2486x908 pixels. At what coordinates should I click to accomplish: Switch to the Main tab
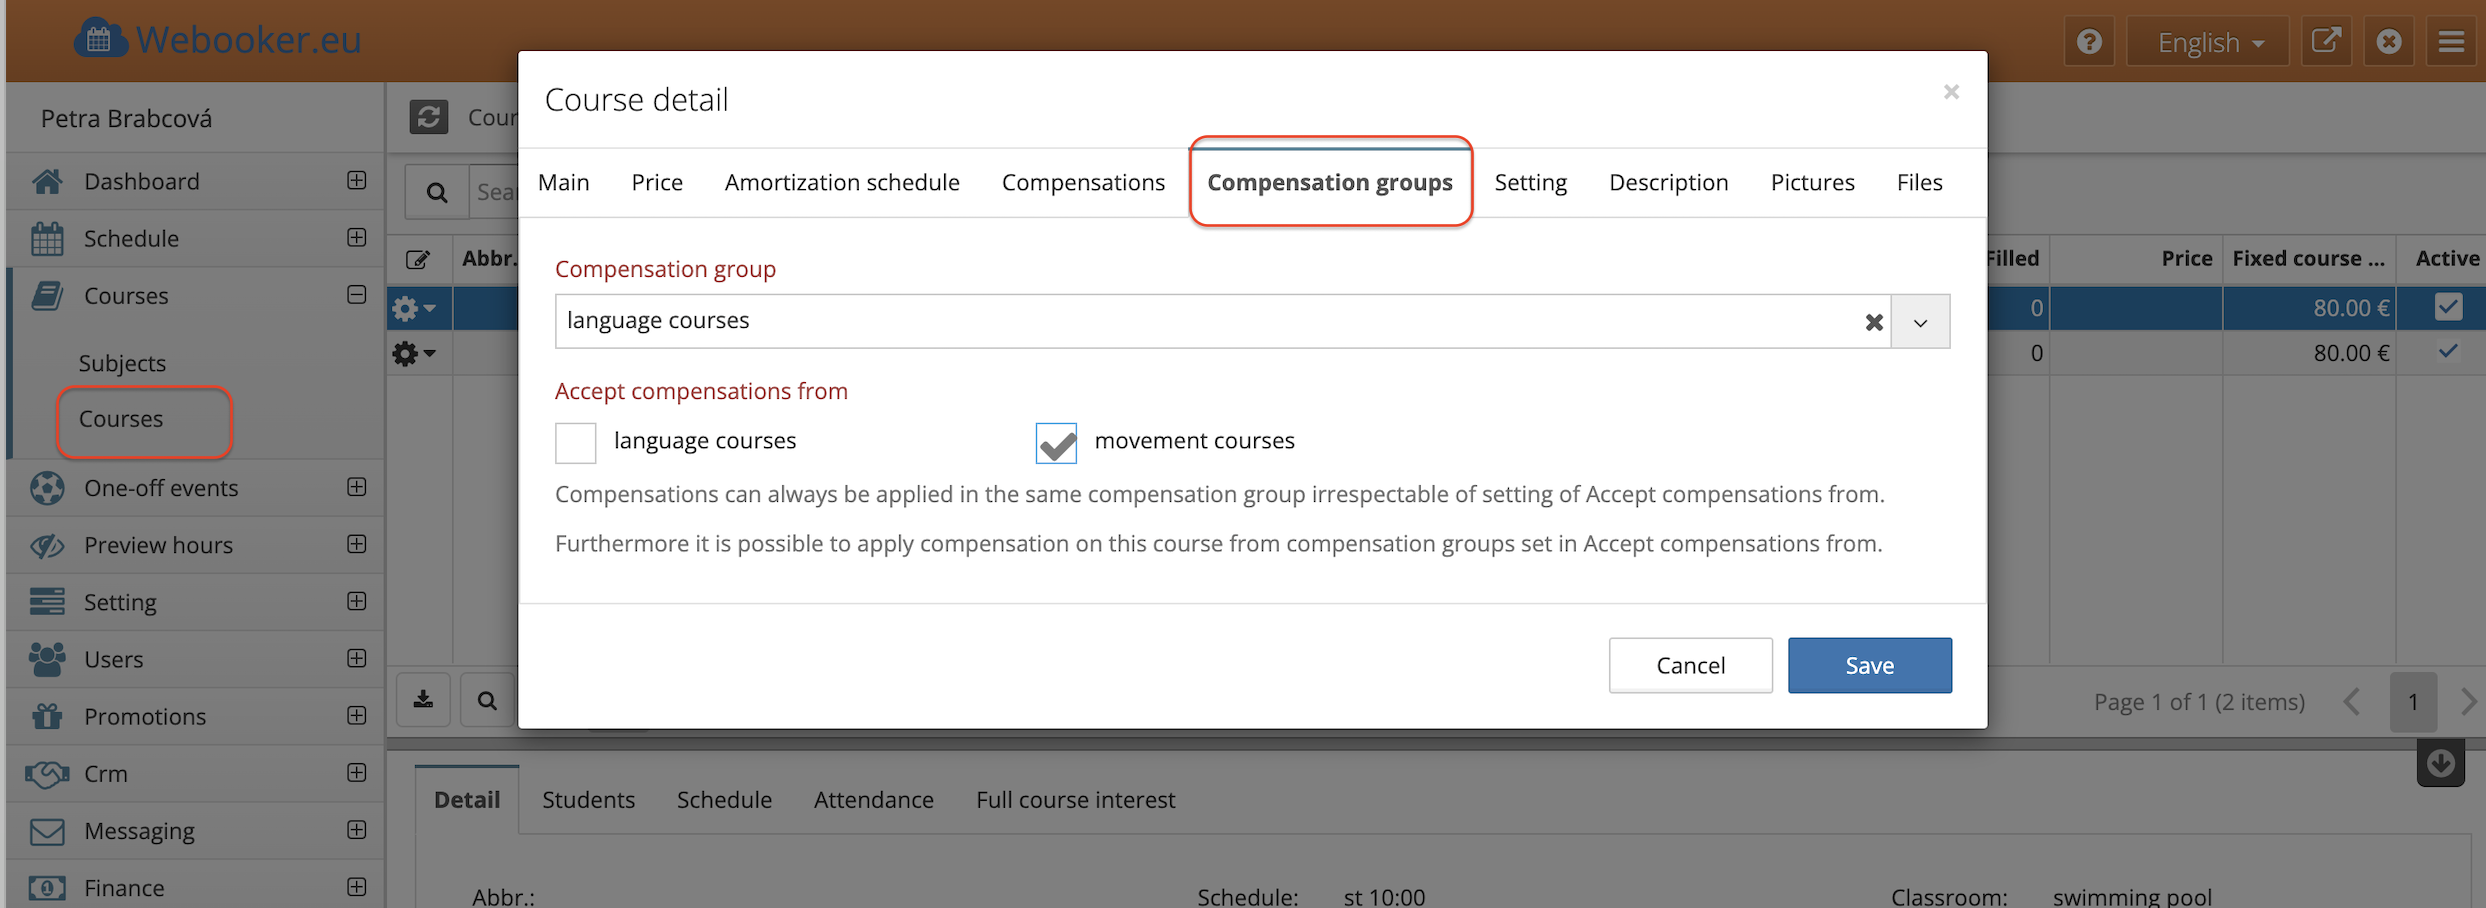564,183
